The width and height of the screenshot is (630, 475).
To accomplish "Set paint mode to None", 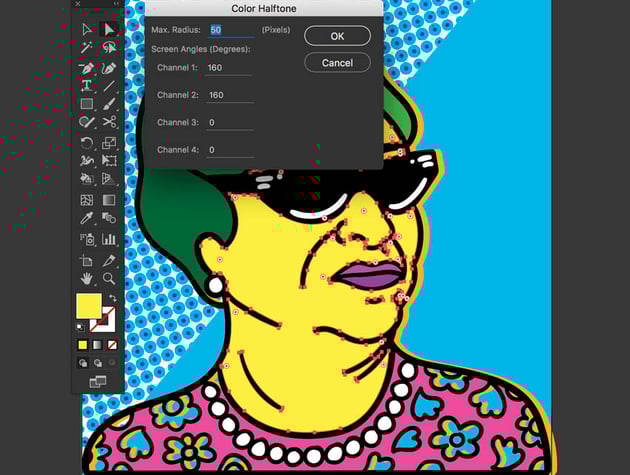I will [x=112, y=345].
